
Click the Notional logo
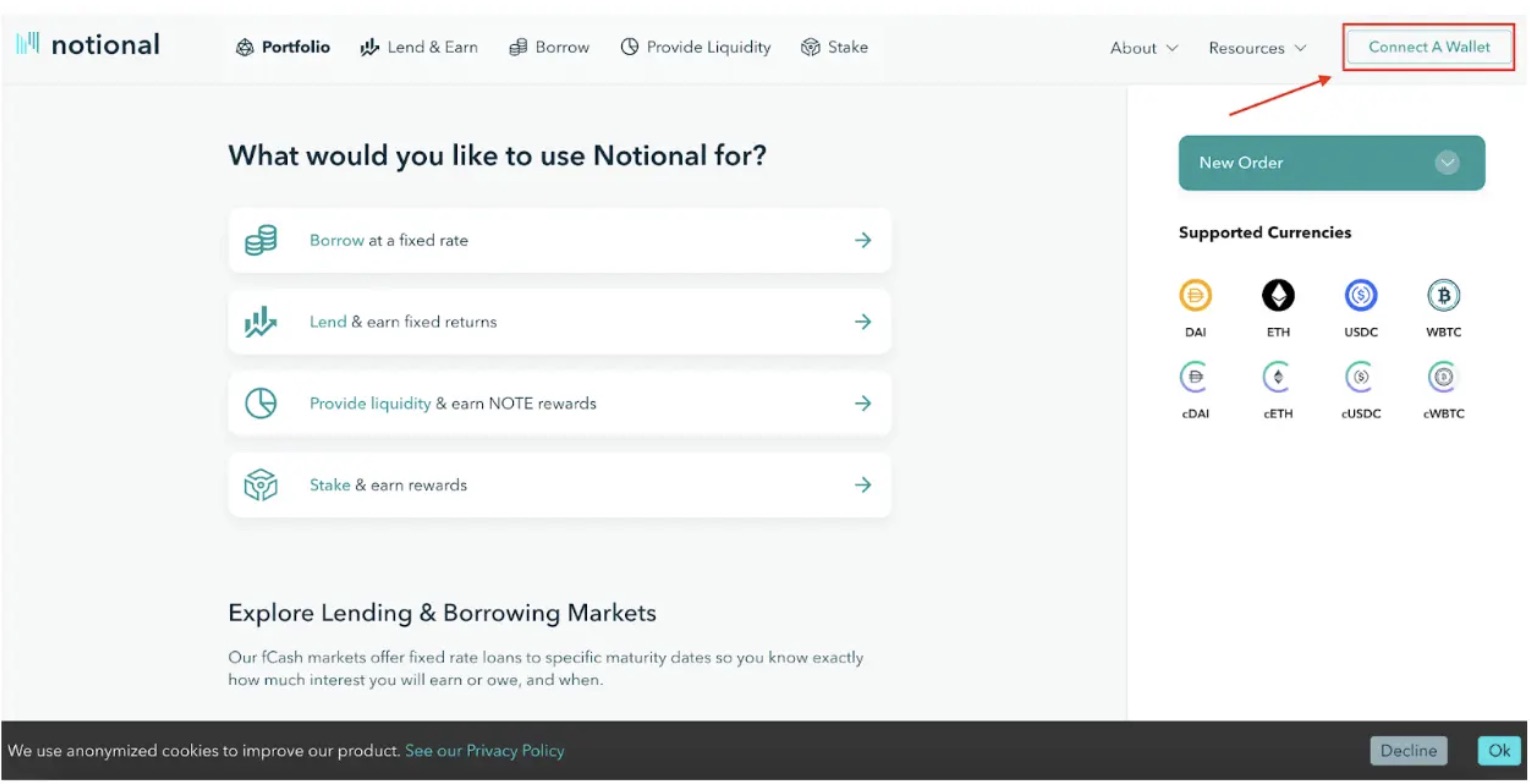click(88, 44)
